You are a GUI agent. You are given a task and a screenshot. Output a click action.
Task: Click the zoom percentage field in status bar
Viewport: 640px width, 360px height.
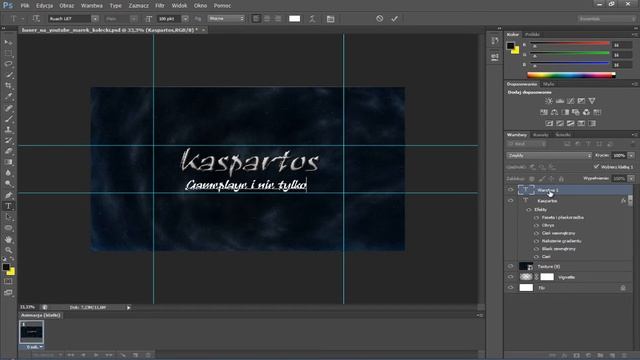click(28, 307)
